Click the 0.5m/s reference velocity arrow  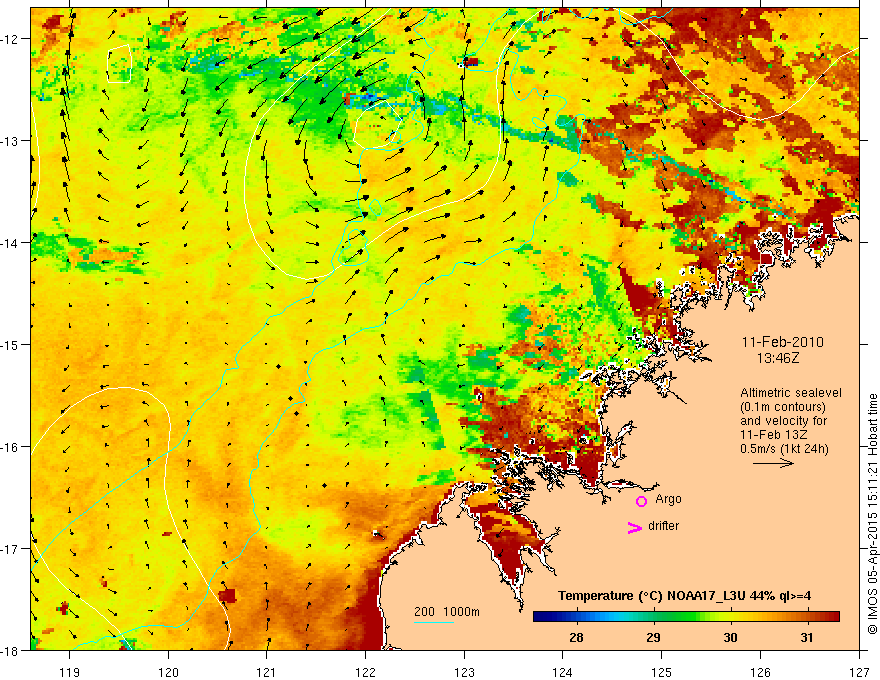point(773,463)
